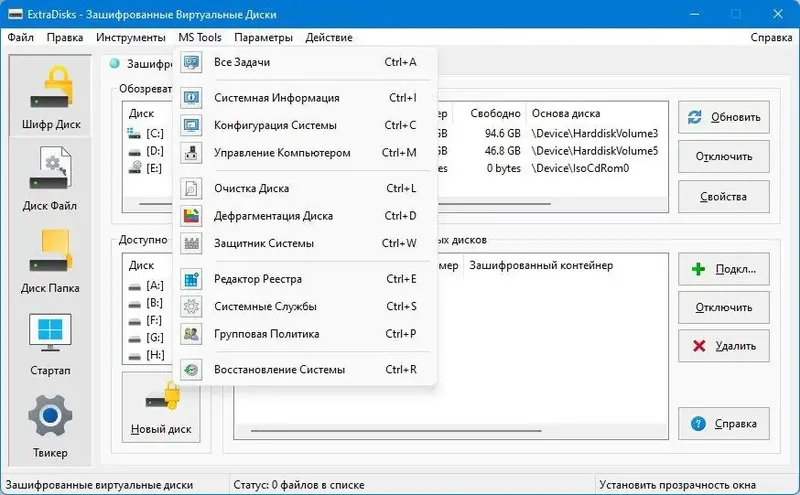Click the Групповая Политика icon
The height and width of the screenshot is (495, 800).
191,334
